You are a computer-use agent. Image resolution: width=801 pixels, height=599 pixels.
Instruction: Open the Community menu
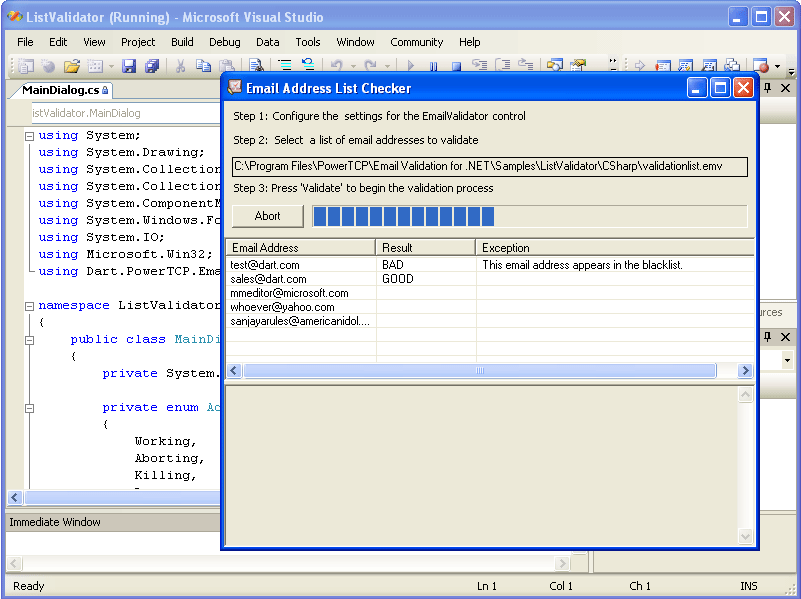coord(416,42)
